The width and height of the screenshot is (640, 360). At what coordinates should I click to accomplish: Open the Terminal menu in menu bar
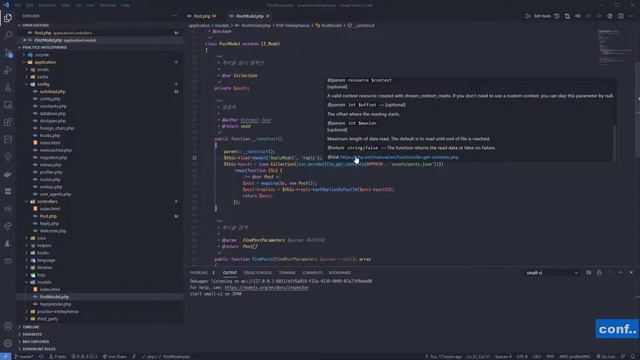pyautogui.click(x=108, y=5)
